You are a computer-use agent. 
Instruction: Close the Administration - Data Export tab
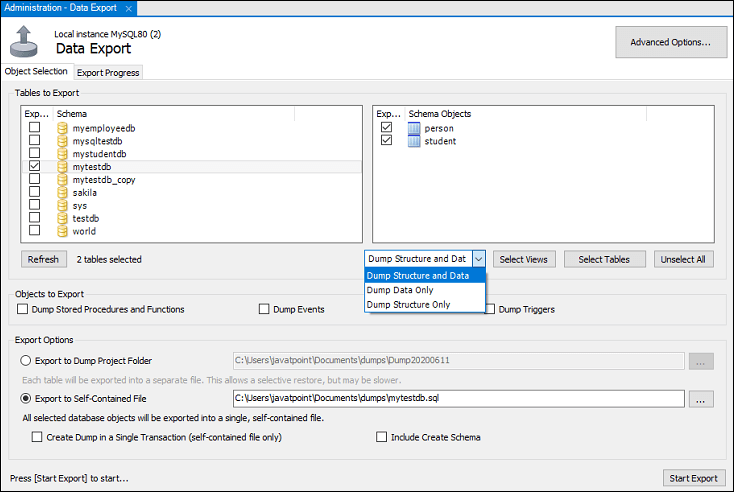125,8
